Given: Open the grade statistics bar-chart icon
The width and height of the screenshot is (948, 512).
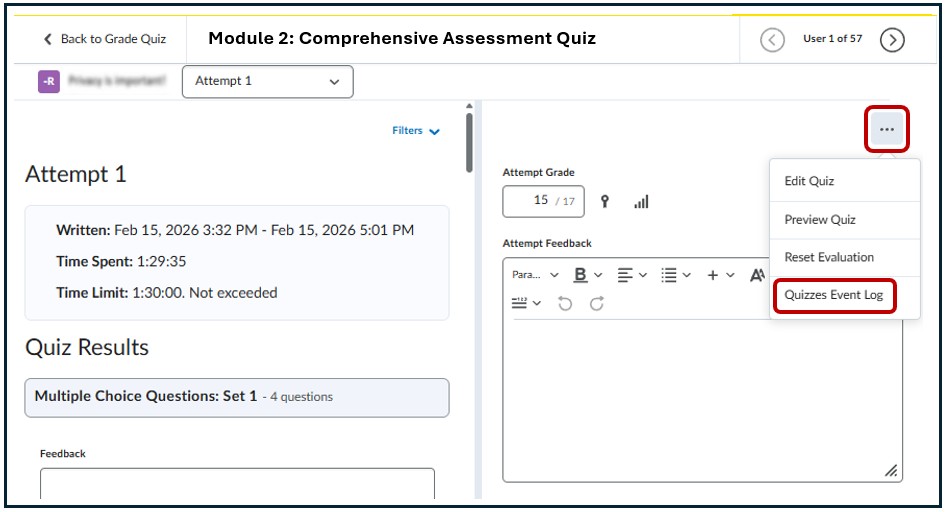Looking at the screenshot, I should click(641, 201).
